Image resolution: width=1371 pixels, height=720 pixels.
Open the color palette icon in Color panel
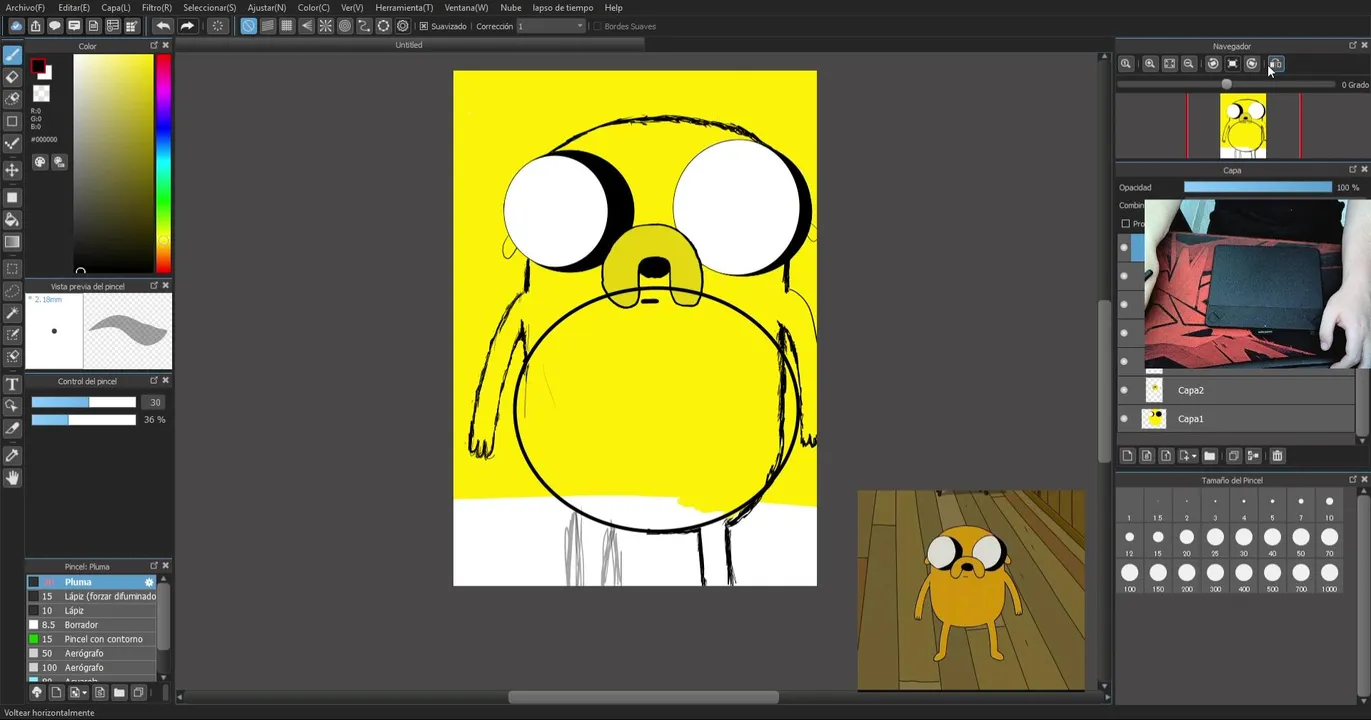click(x=40, y=162)
